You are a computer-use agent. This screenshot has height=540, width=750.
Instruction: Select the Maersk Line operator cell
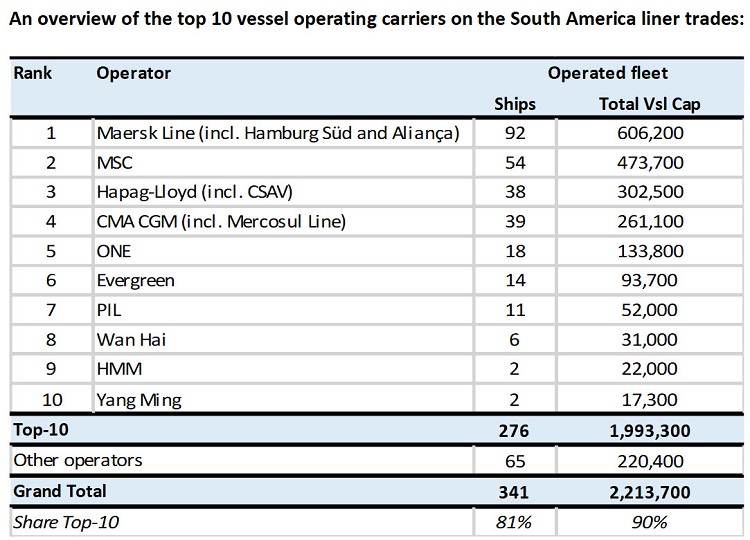283,133
